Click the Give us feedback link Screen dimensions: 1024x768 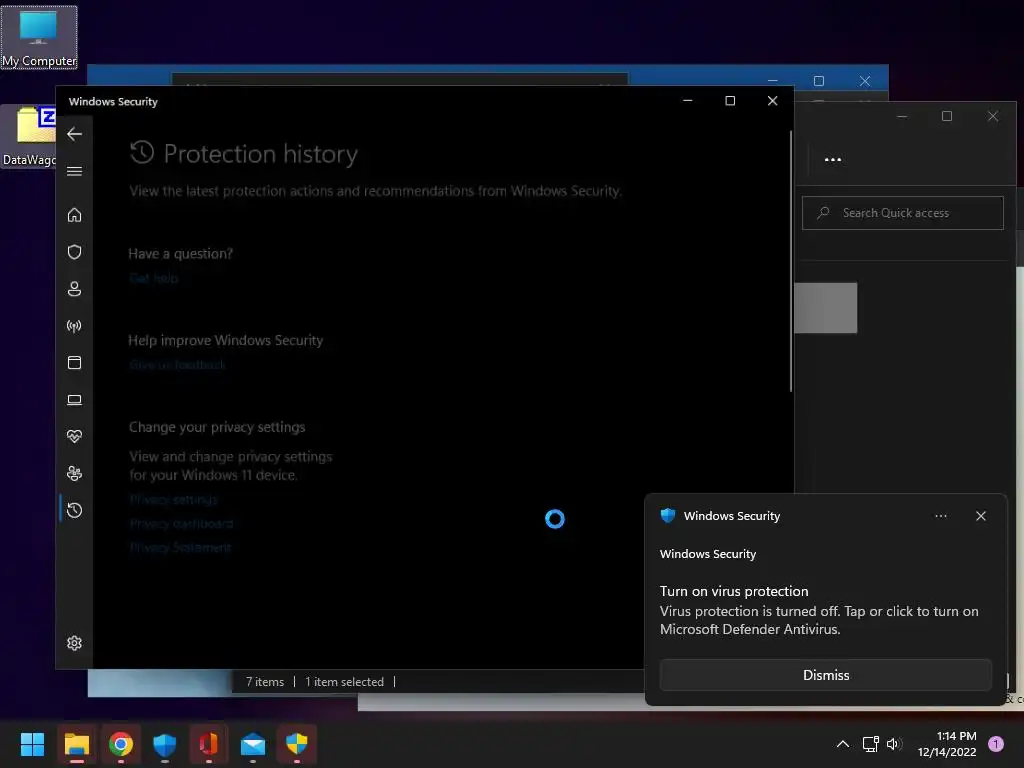(177, 365)
